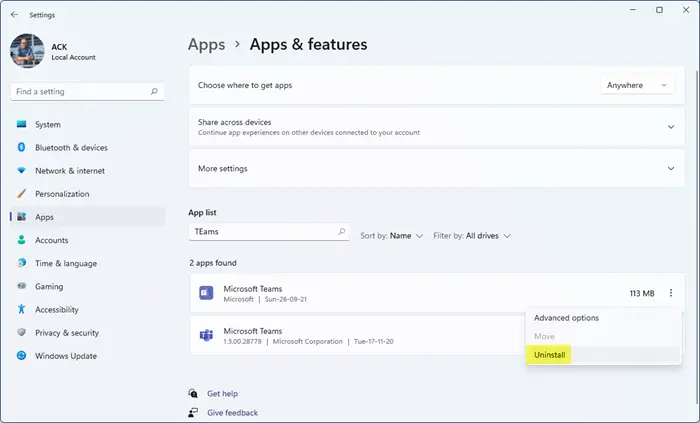The image size is (700, 423).
Task: Click the Sun-26-09-21 install date text
Action: pyautogui.click(x=286, y=299)
